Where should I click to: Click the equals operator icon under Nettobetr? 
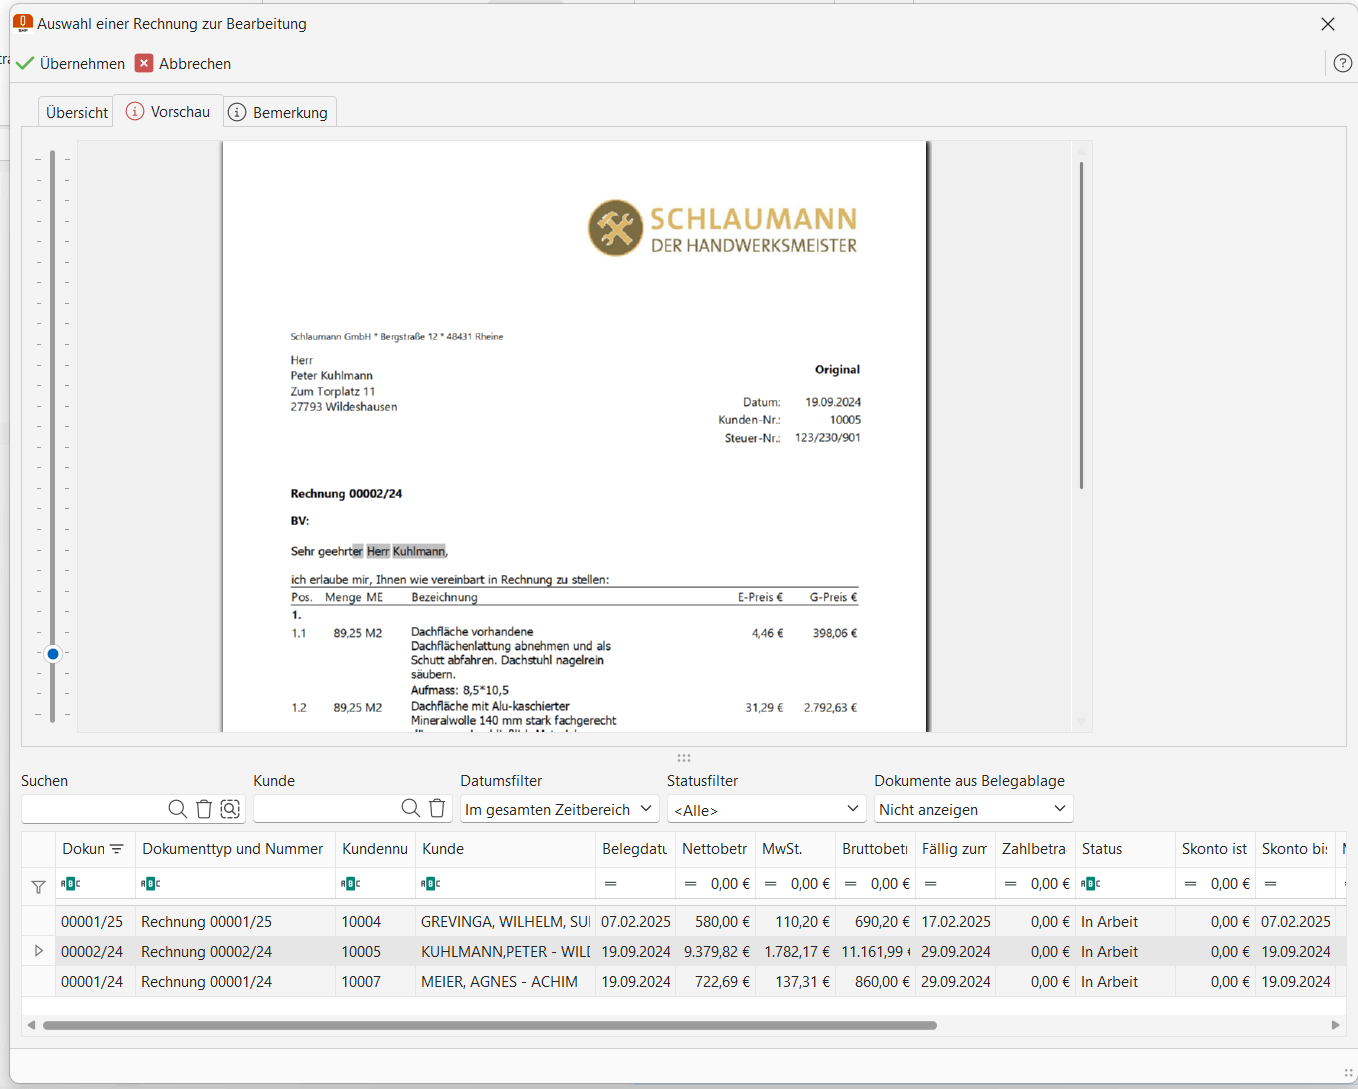(x=690, y=884)
